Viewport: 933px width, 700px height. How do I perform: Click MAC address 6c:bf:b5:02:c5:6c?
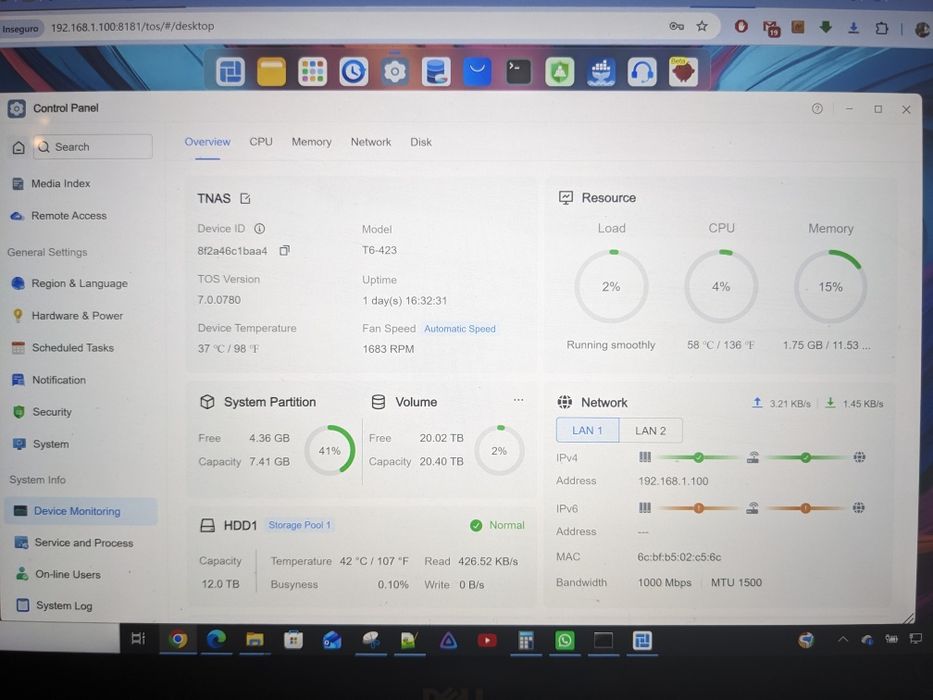point(679,557)
